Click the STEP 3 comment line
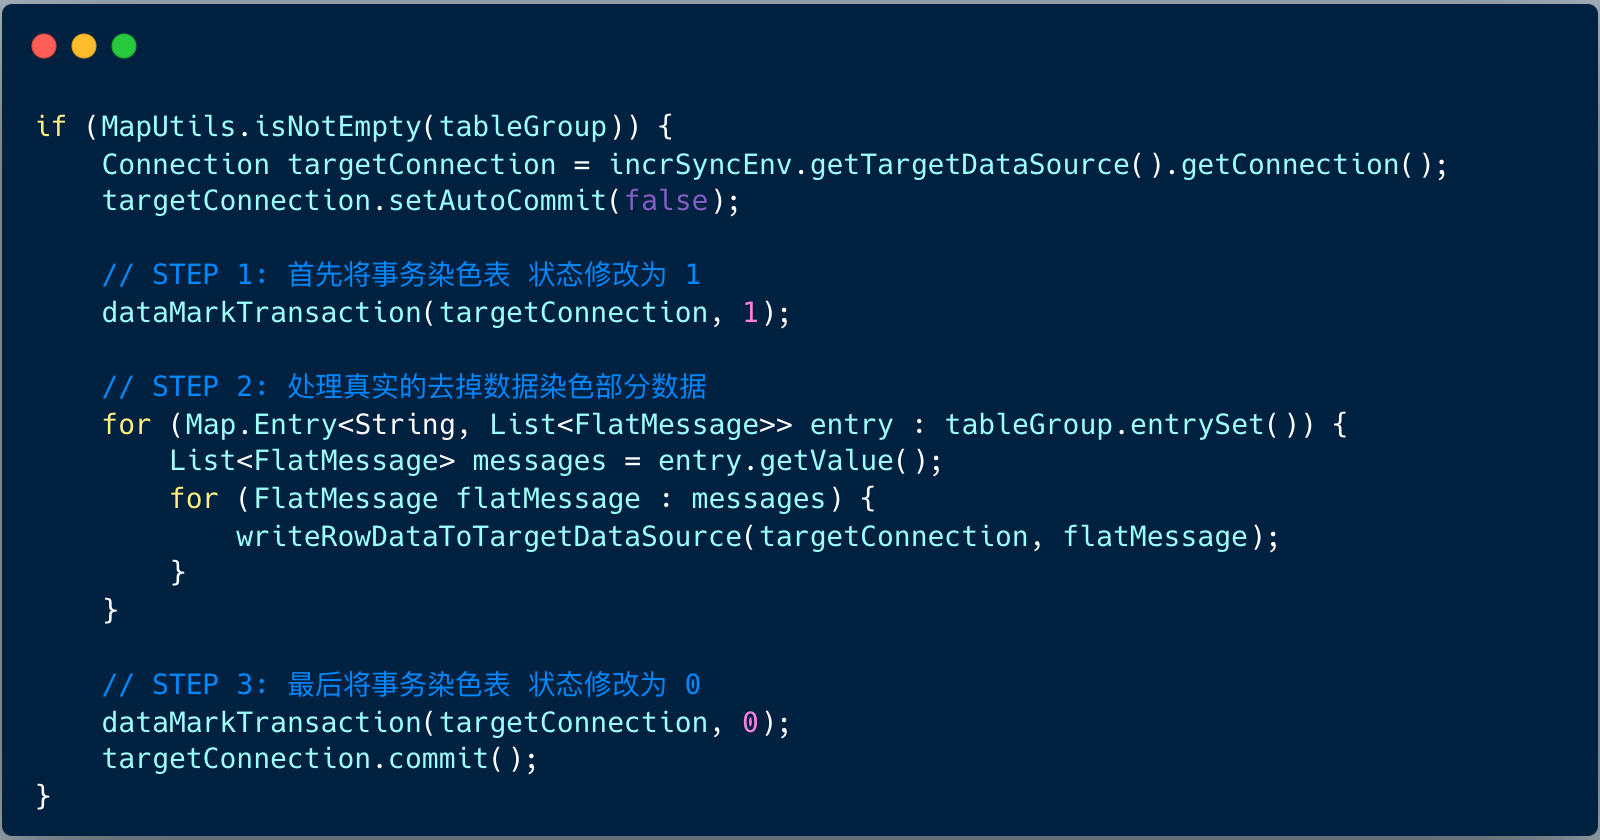The width and height of the screenshot is (1600, 840). [401, 685]
